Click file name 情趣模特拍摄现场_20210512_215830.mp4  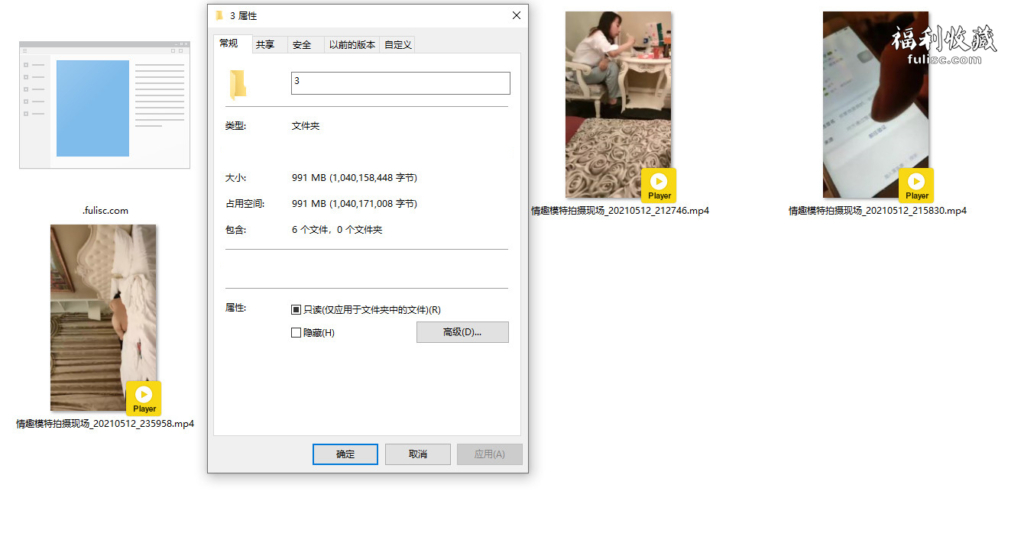click(x=877, y=210)
